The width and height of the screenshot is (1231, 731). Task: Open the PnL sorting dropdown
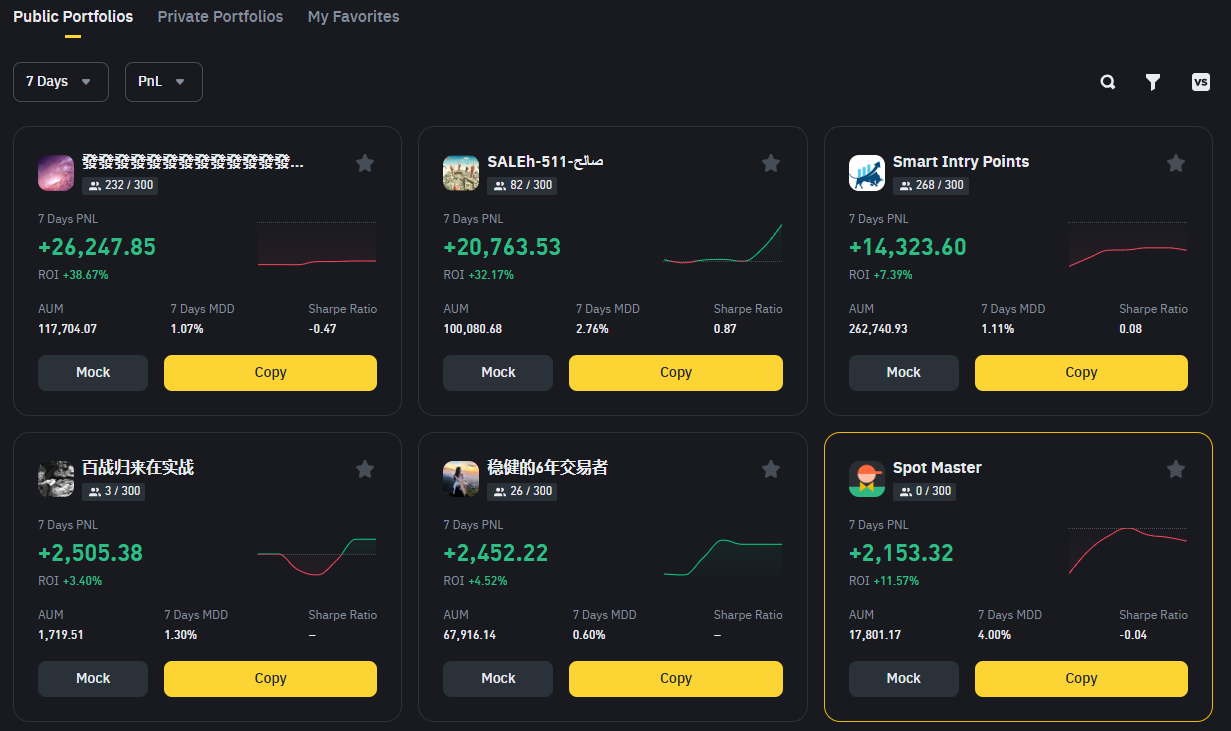point(163,82)
